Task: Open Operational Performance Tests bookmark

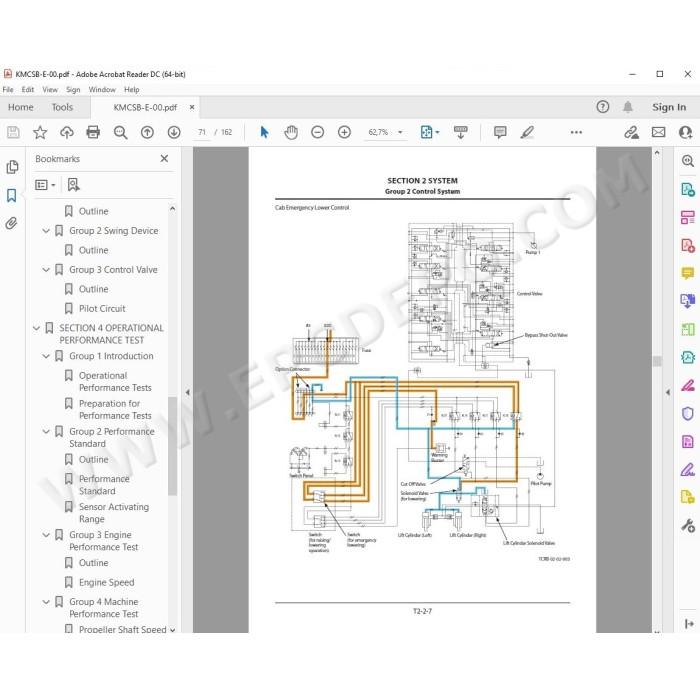Action: [x=115, y=382]
